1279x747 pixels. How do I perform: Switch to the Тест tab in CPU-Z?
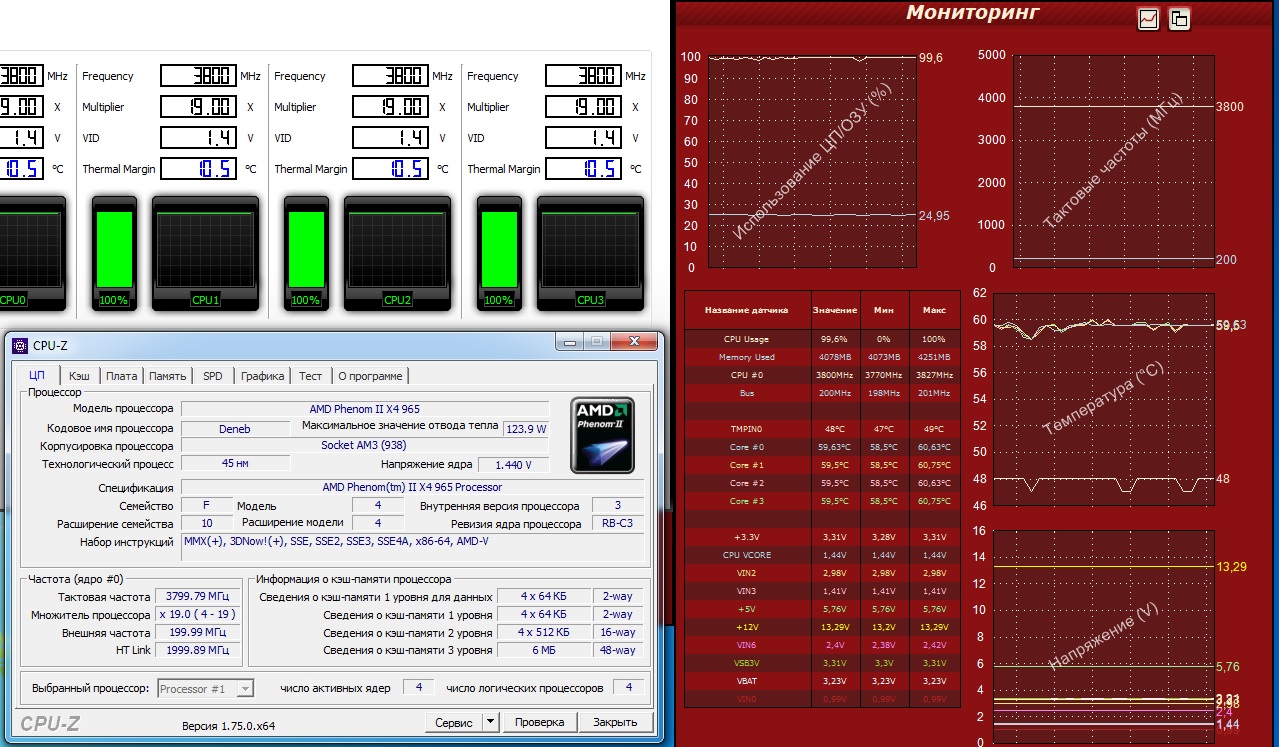(x=311, y=376)
